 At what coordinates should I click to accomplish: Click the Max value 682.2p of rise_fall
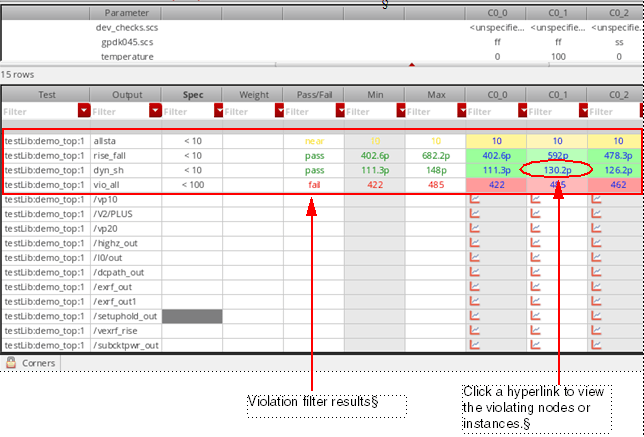pos(435,156)
